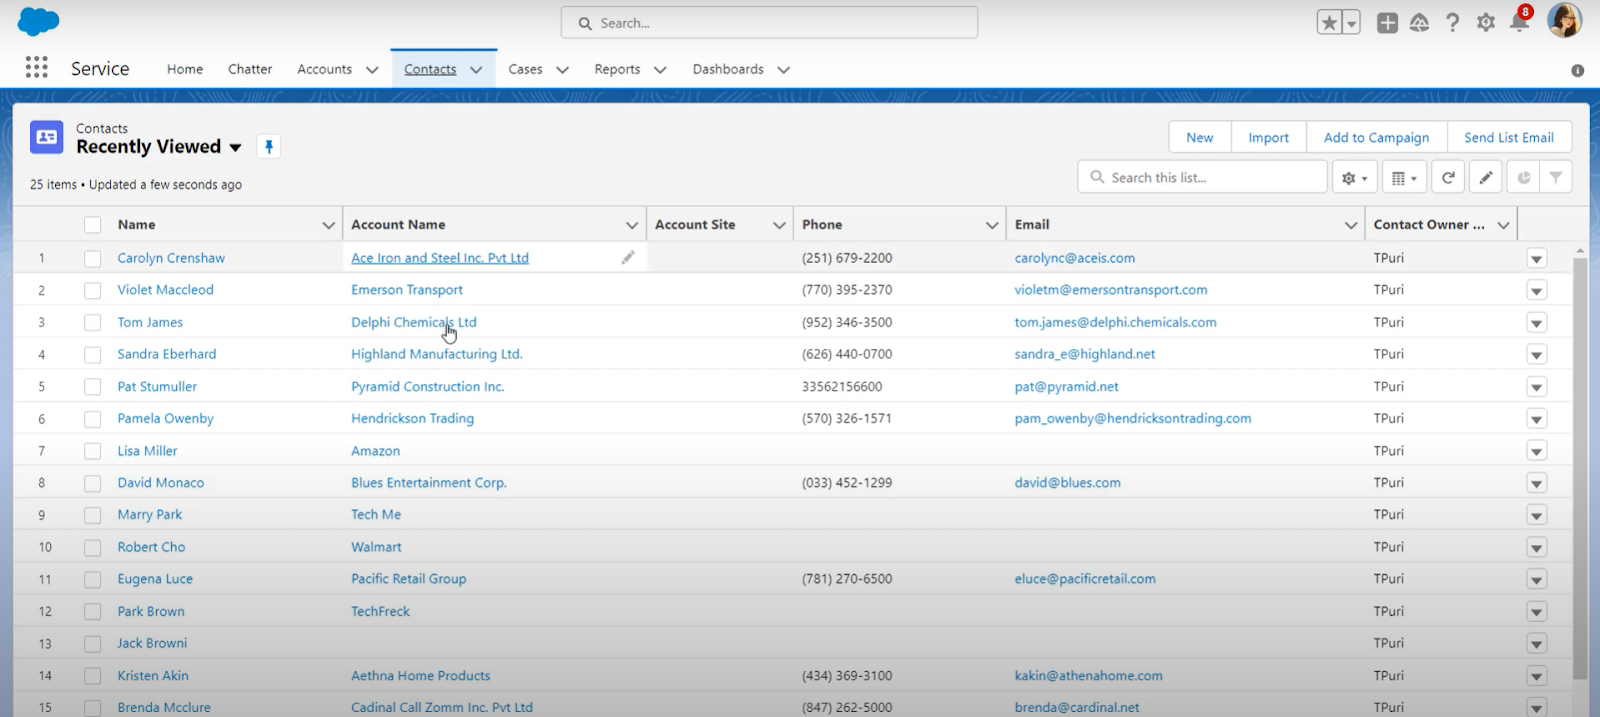Edit Account Name for Carolyn Crenshaw
This screenshot has width=1600, height=717.
click(x=628, y=257)
